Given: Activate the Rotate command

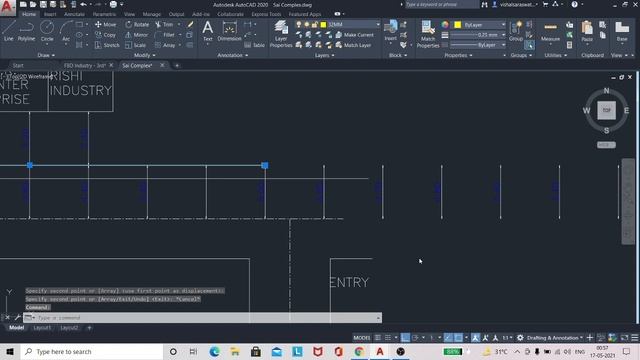Looking at the screenshot, I should coord(137,24).
